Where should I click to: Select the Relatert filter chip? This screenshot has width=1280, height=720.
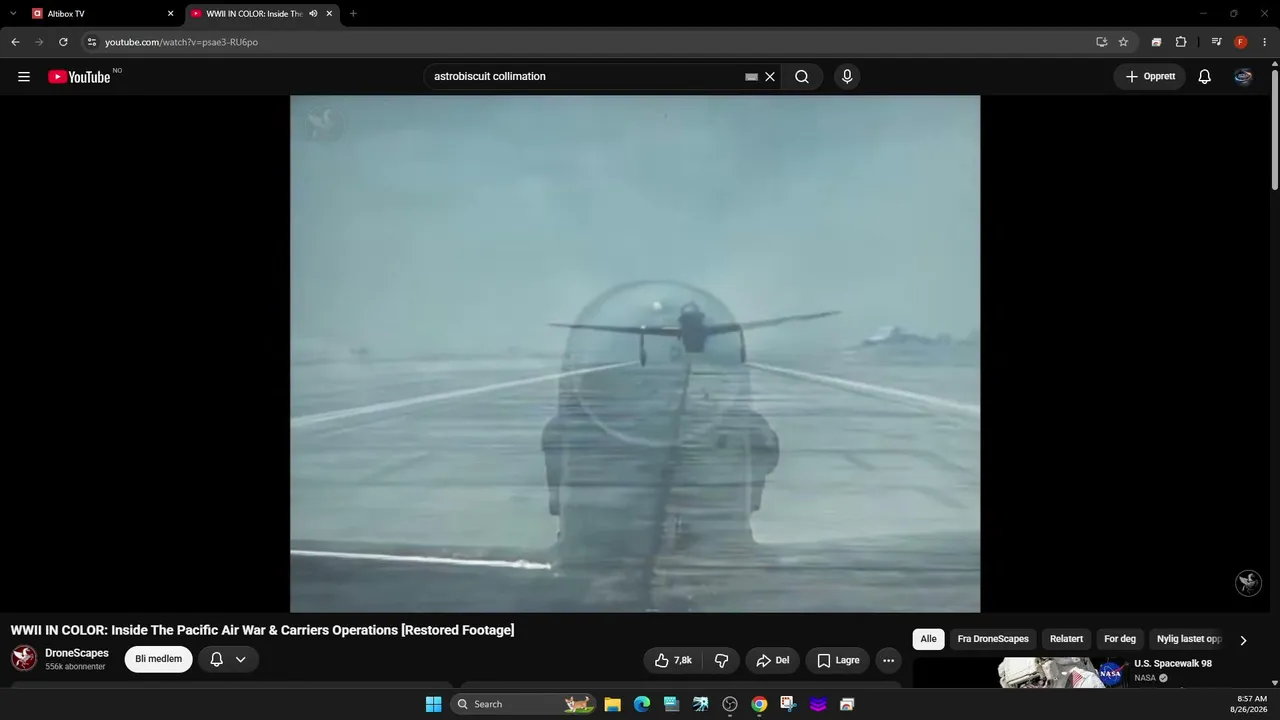(1066, 639)
